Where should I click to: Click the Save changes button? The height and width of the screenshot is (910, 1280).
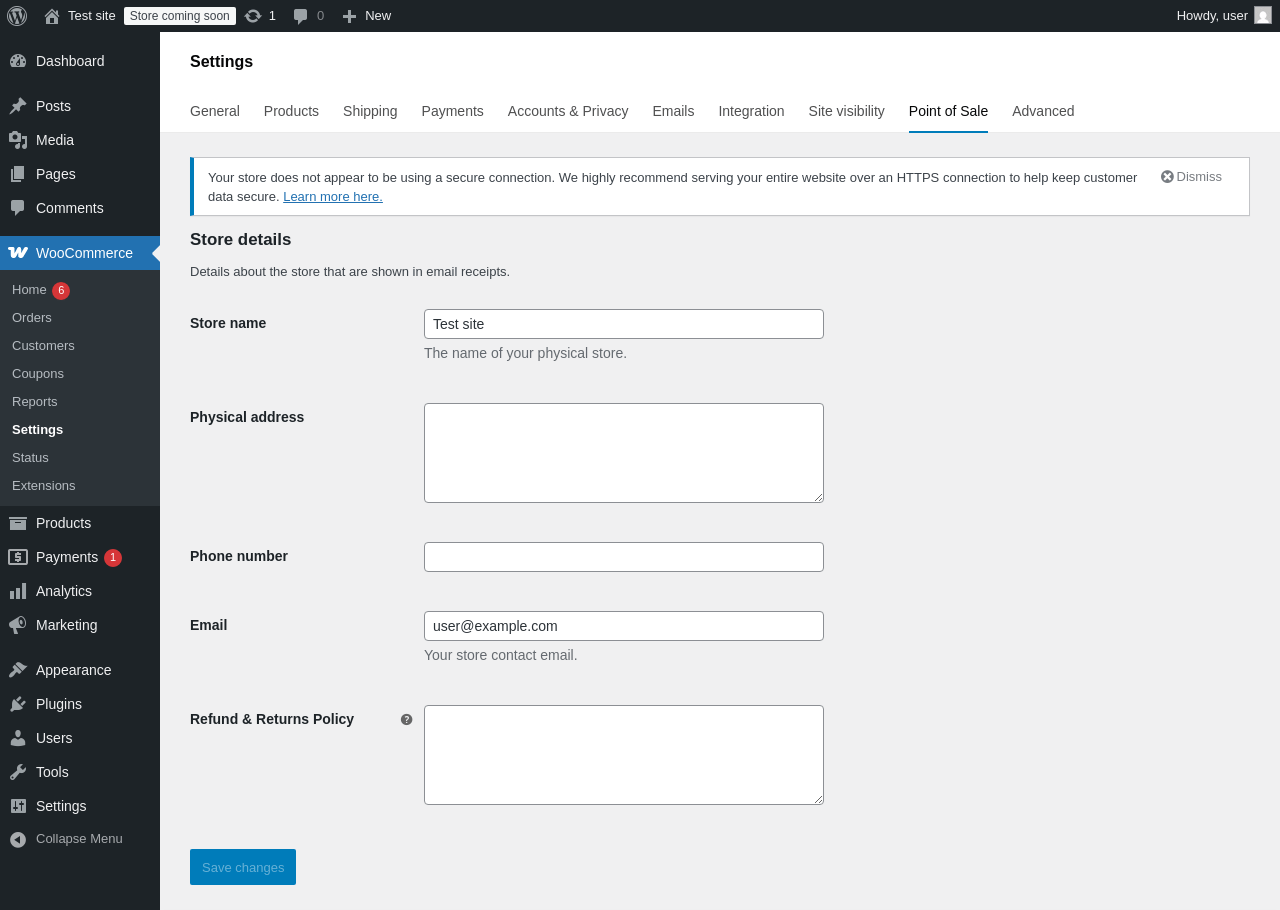pos(243,867)
